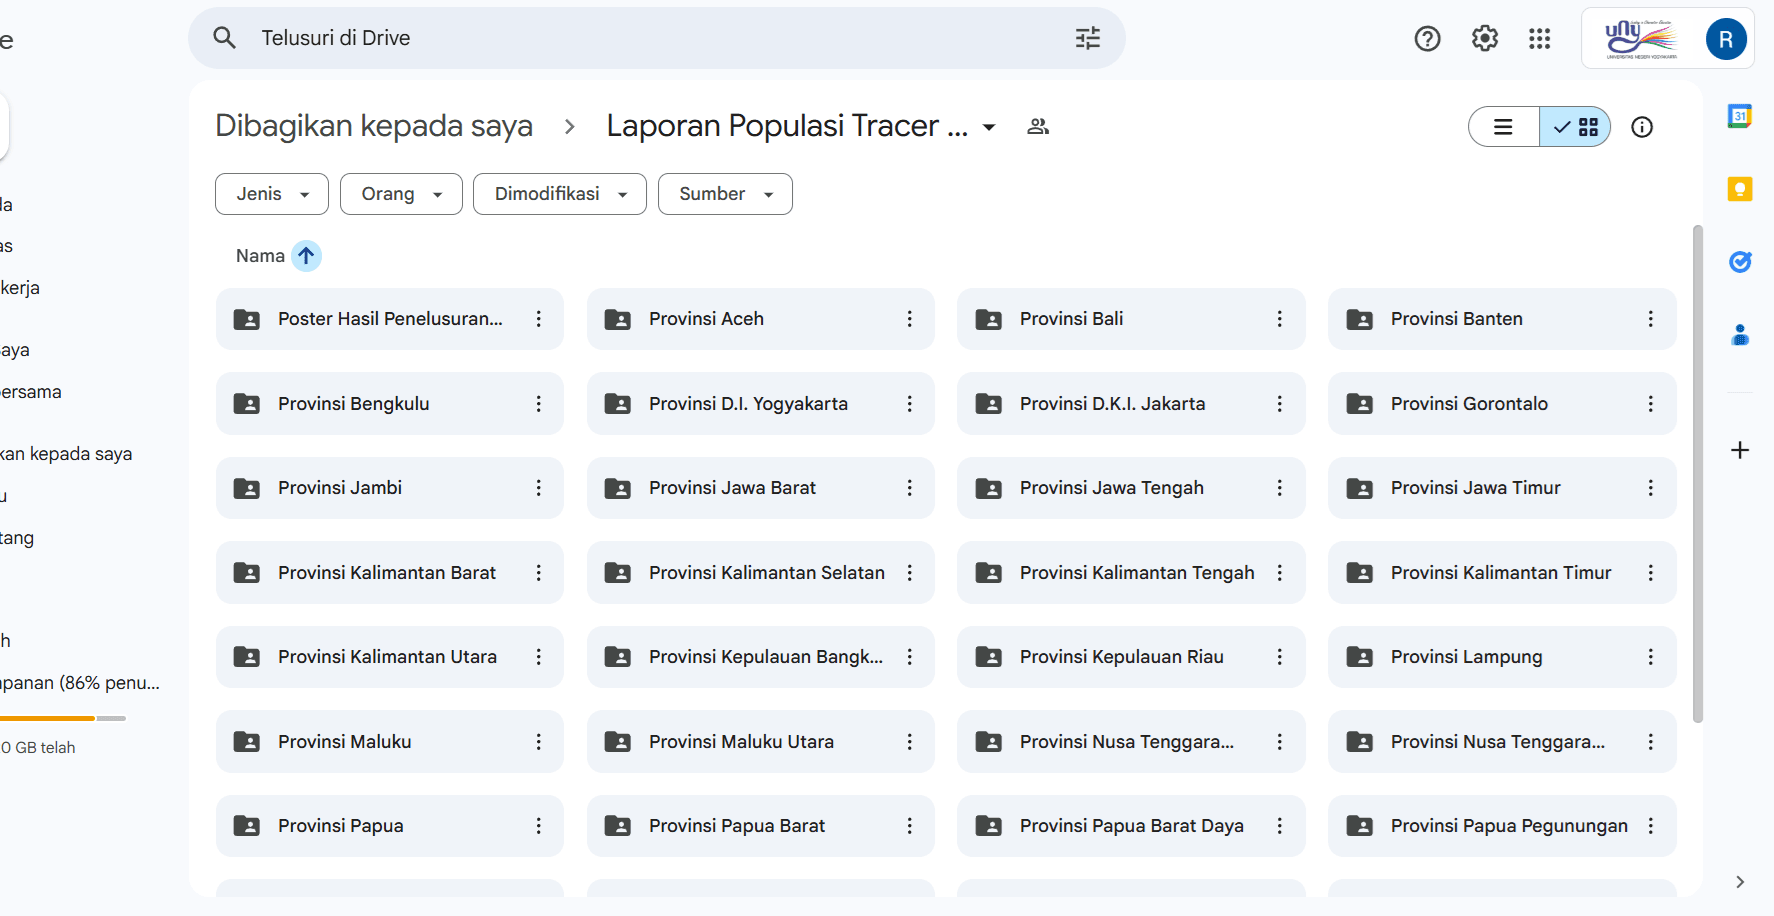The image size is (1774, 916).
Task: Switch to grid layout view
Action: 1575,127
